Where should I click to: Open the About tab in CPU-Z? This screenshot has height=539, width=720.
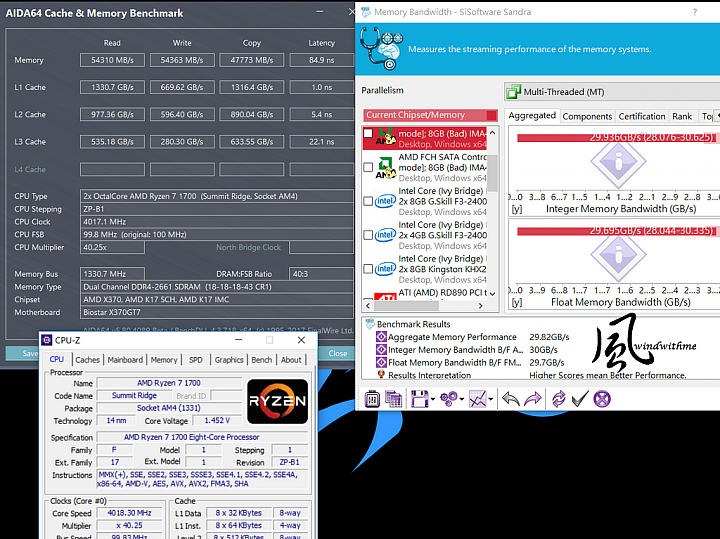[x=291, y=360]
